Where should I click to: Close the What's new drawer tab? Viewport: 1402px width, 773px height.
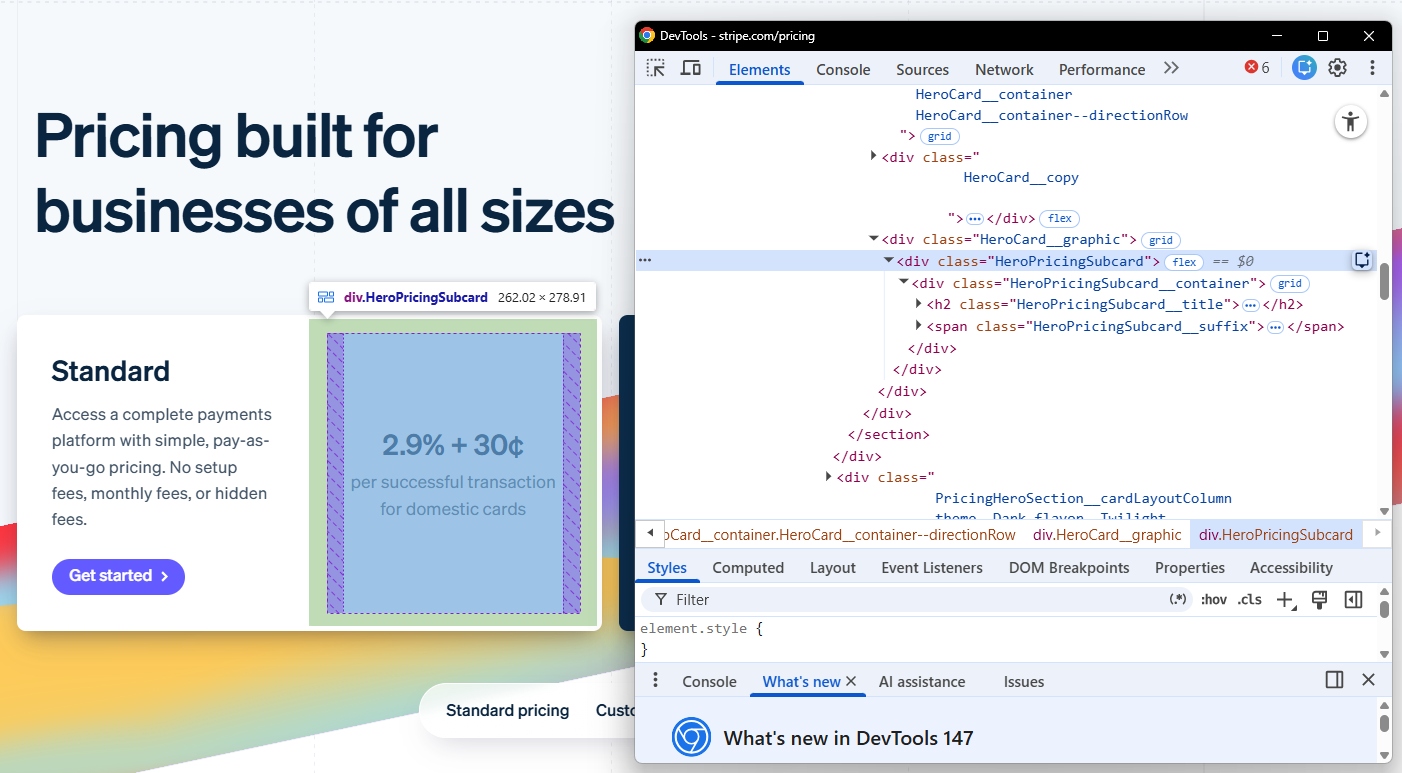pyautogui.click(x=851, y=681)
